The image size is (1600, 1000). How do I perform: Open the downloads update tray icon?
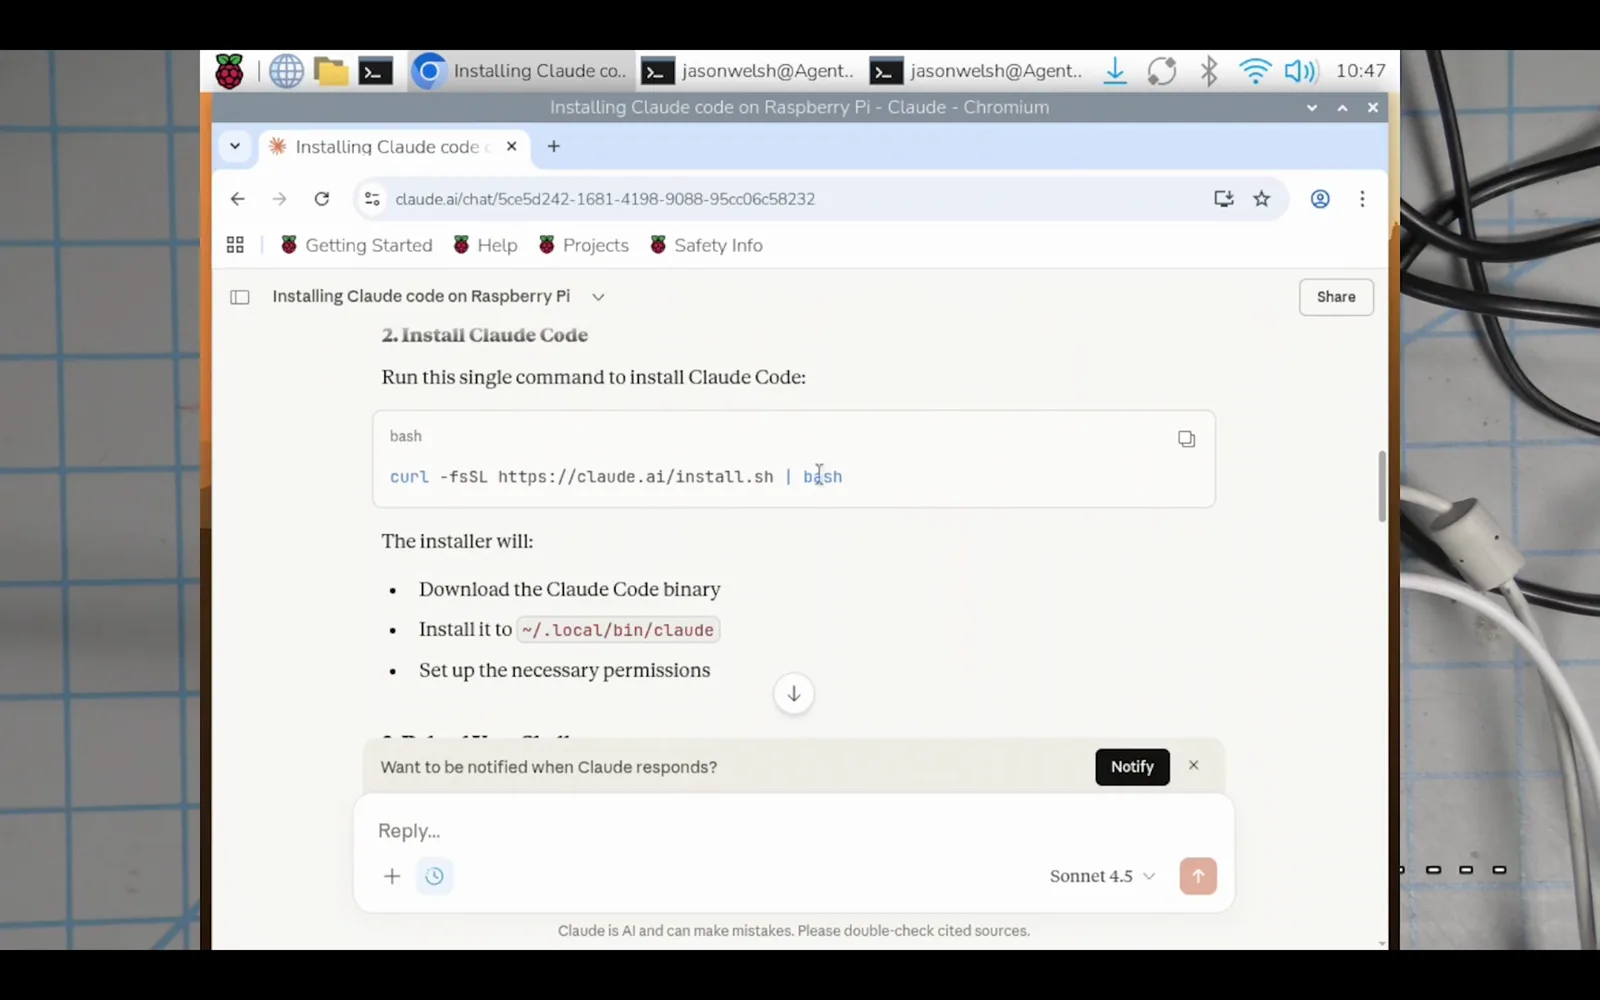(x=1115, y=71)
